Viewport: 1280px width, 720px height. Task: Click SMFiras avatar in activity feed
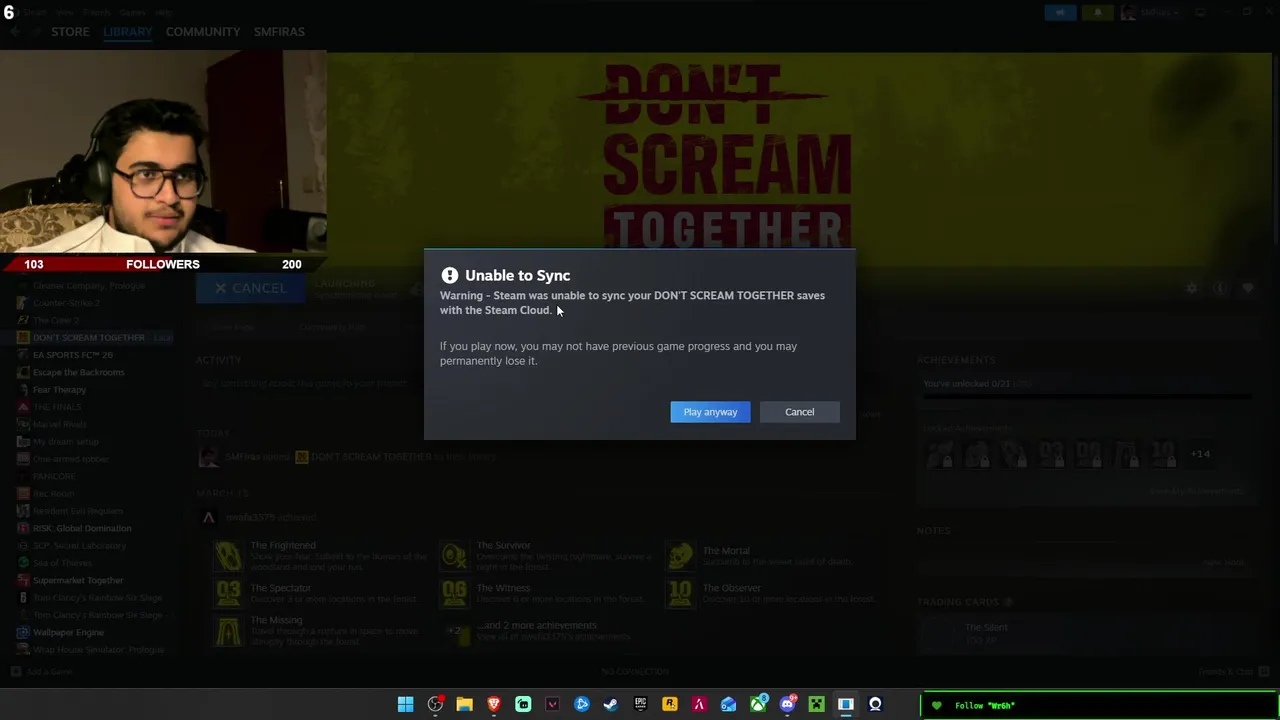tap(208, 457)
